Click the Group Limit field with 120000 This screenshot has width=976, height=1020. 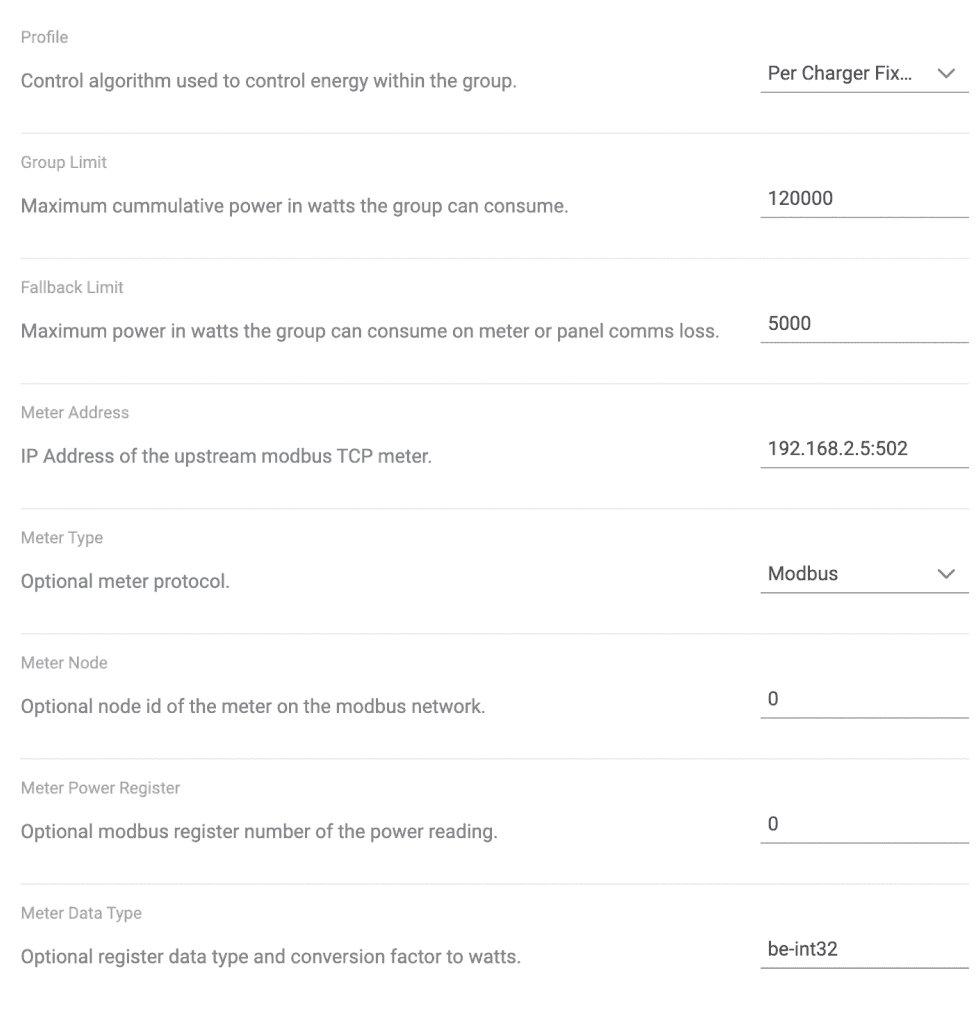863,198
